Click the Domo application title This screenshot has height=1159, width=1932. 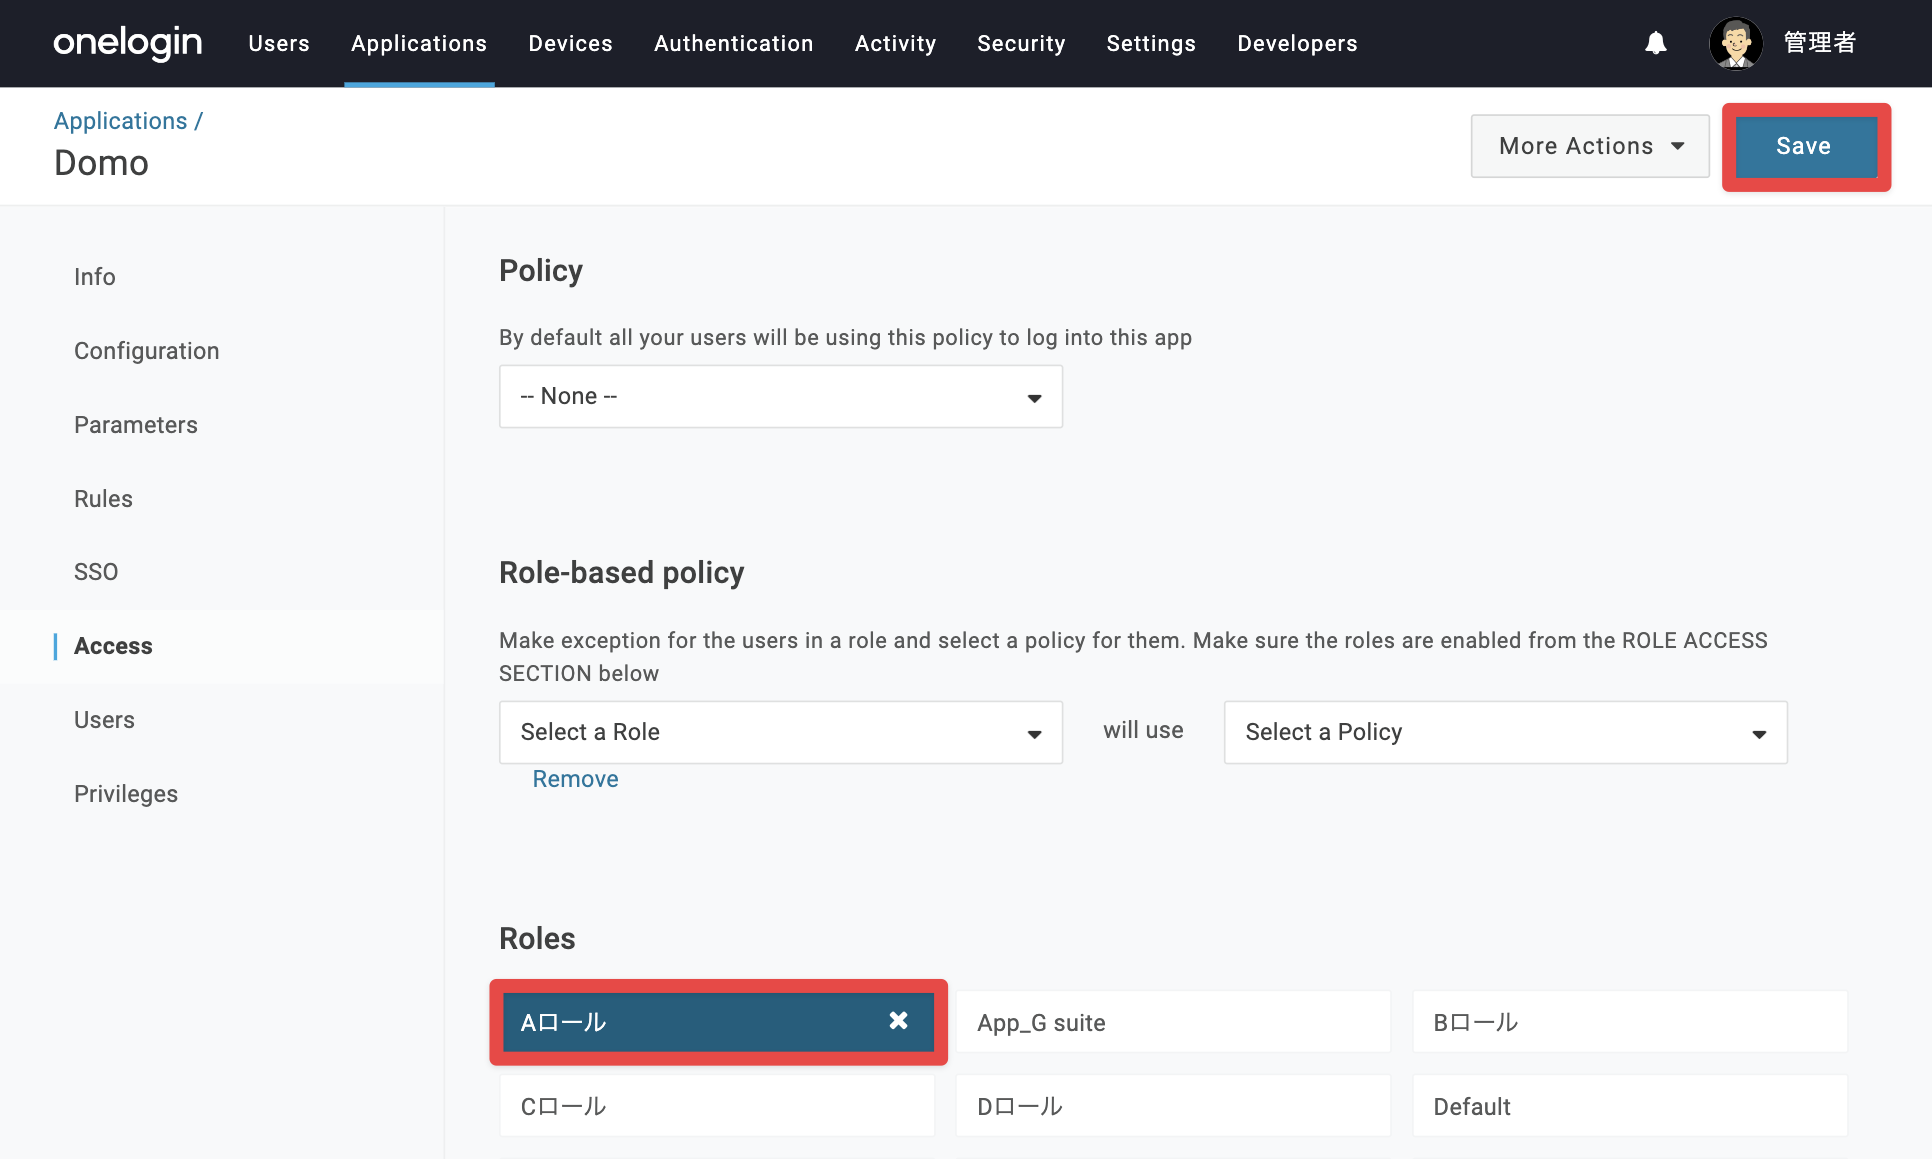pyautogui.click(x=101, y=163)
